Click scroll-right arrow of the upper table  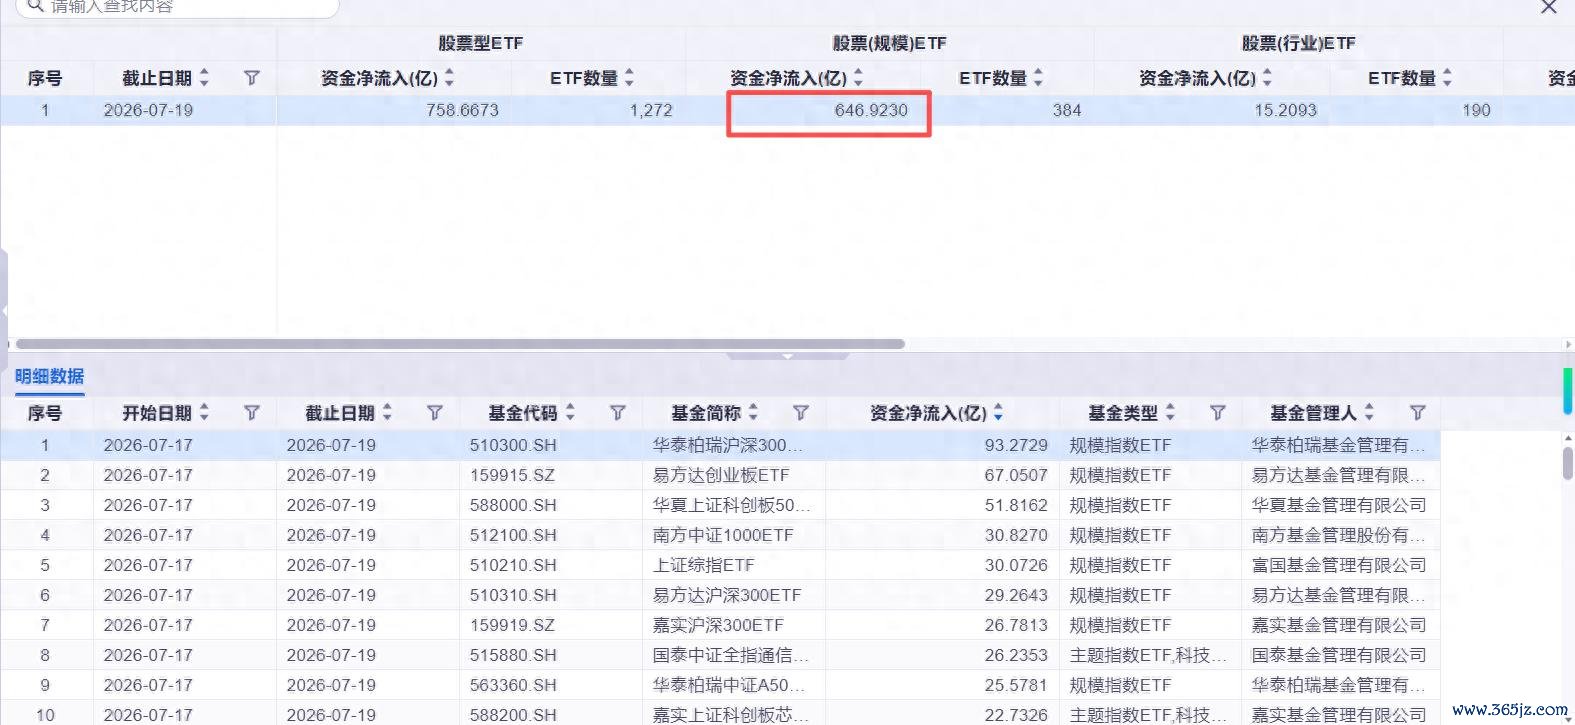pos(1568,344)
